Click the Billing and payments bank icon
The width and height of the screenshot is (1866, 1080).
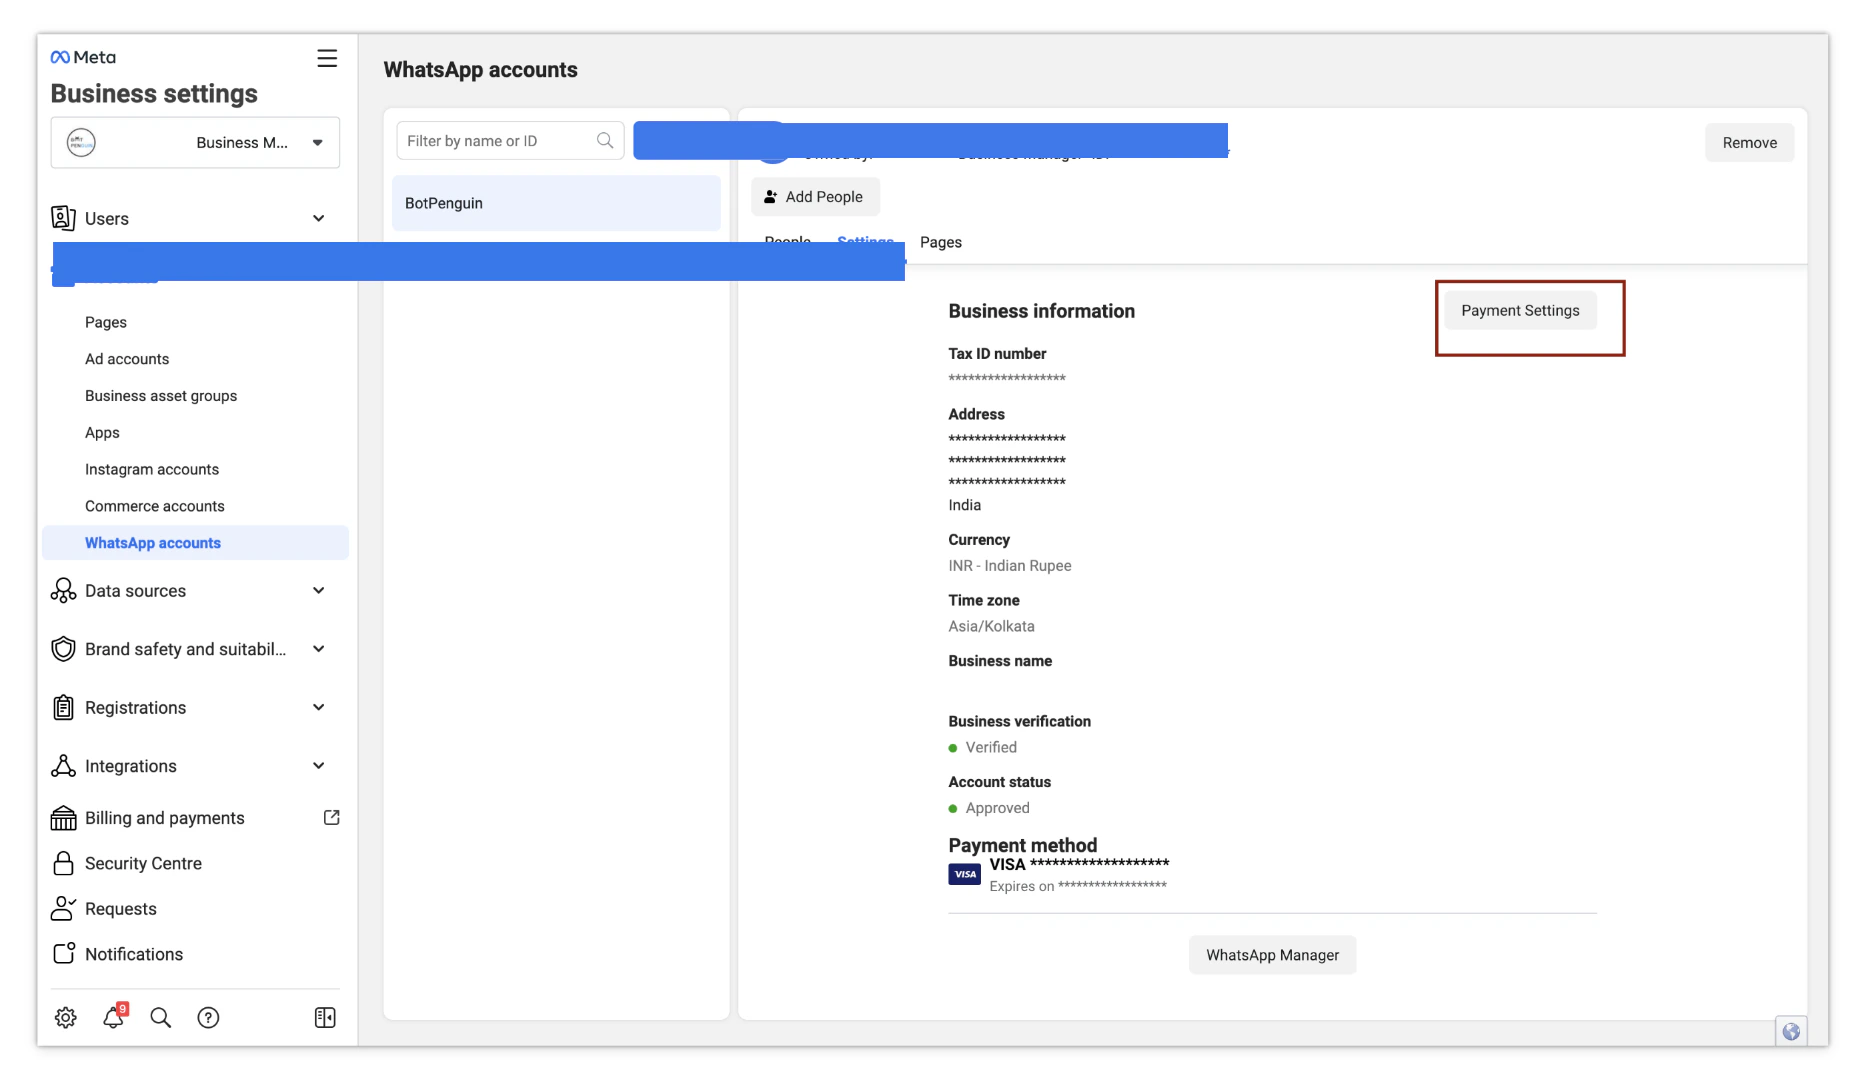[x=63, y=818]
